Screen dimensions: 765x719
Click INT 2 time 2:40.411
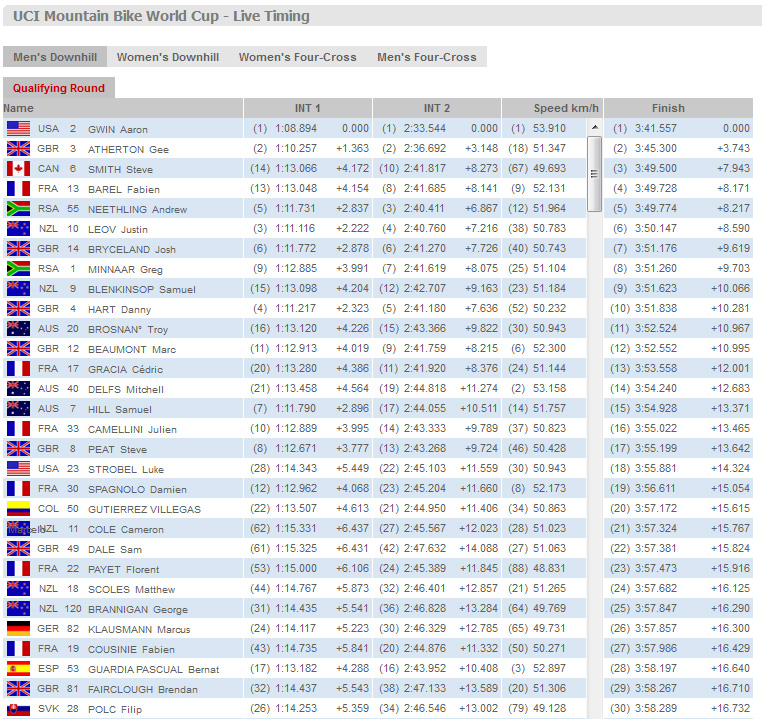pyautogui.click(x=424, y=209)
